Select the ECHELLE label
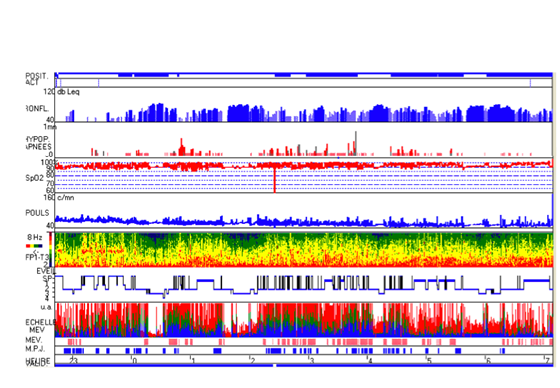The image size is (560, 388). tap(41, 322)
